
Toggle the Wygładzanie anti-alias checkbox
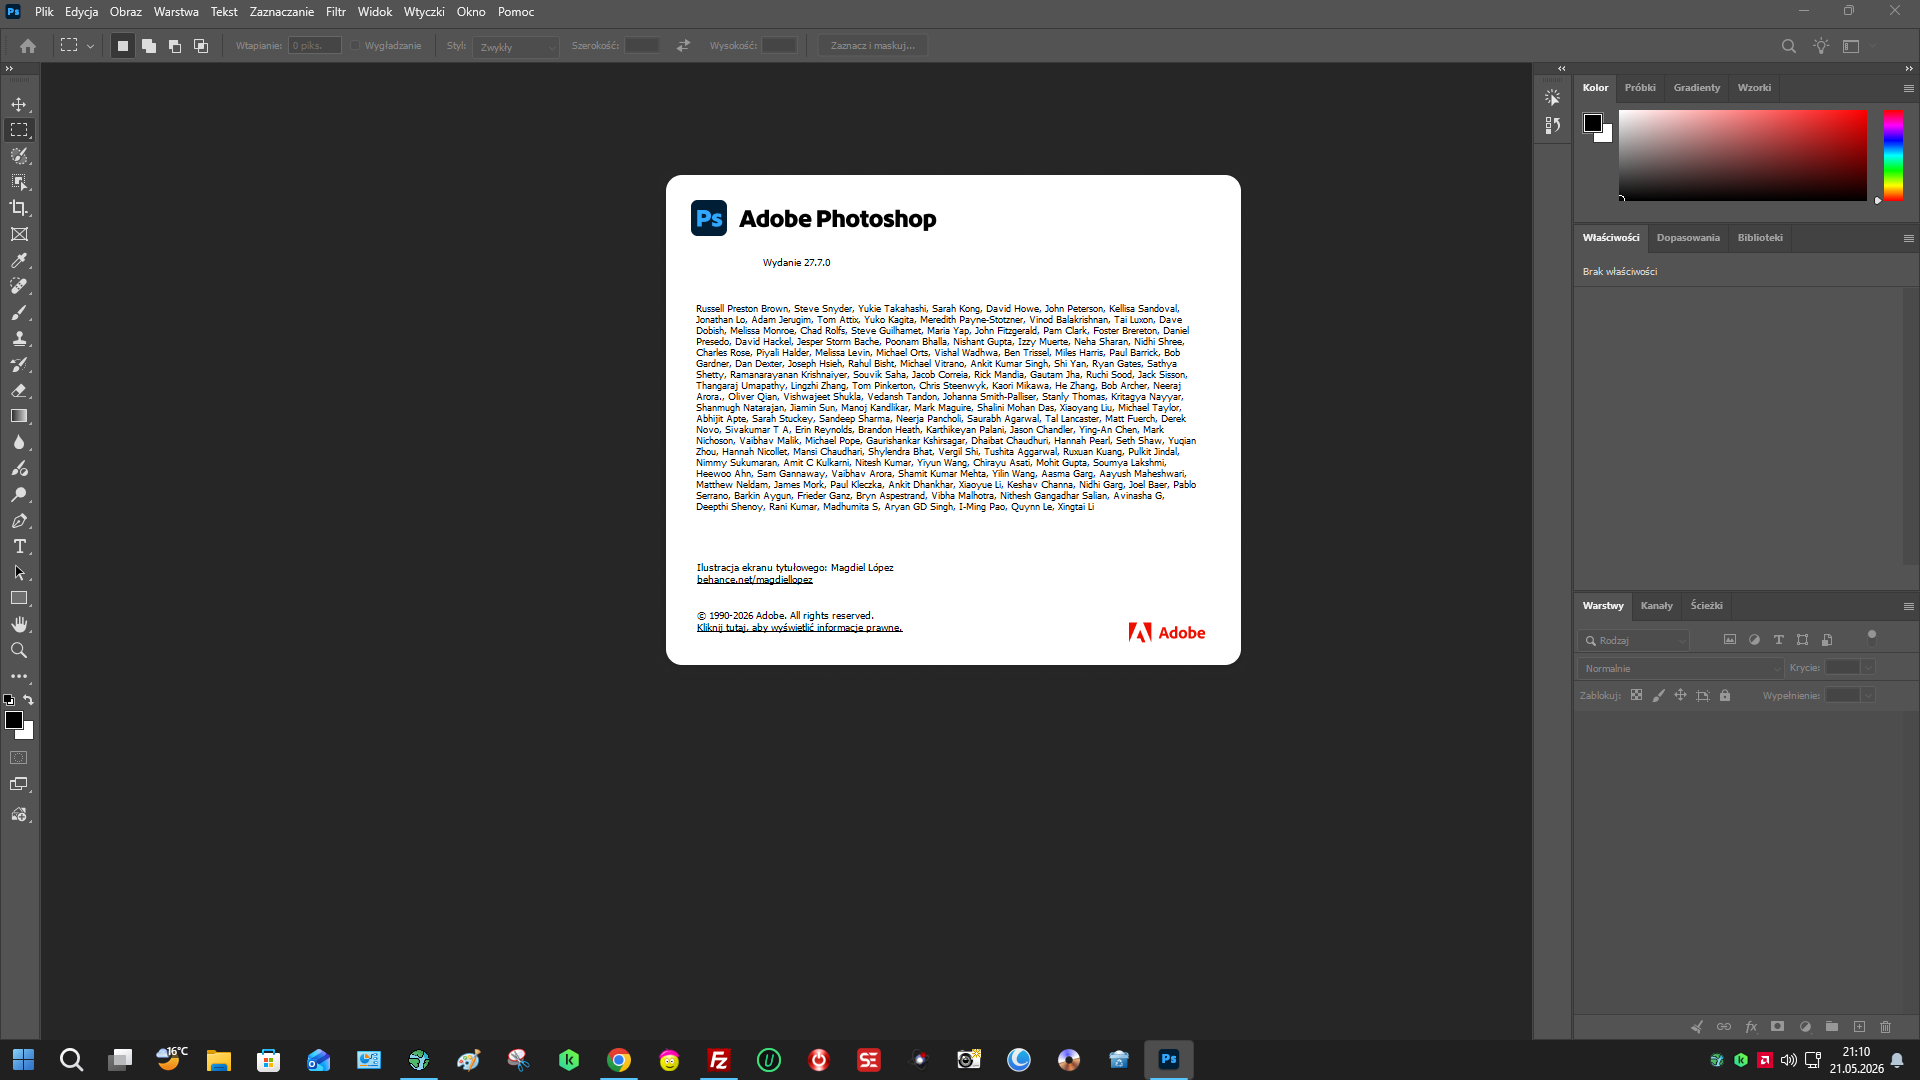coord(355,46)
